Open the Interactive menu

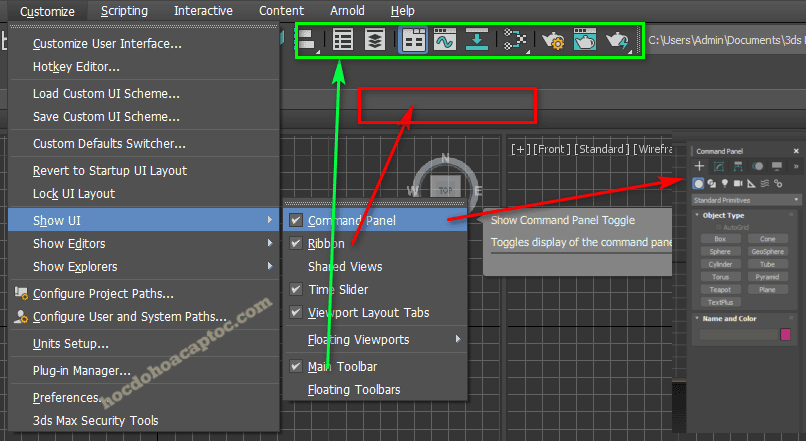coord(203,11)
